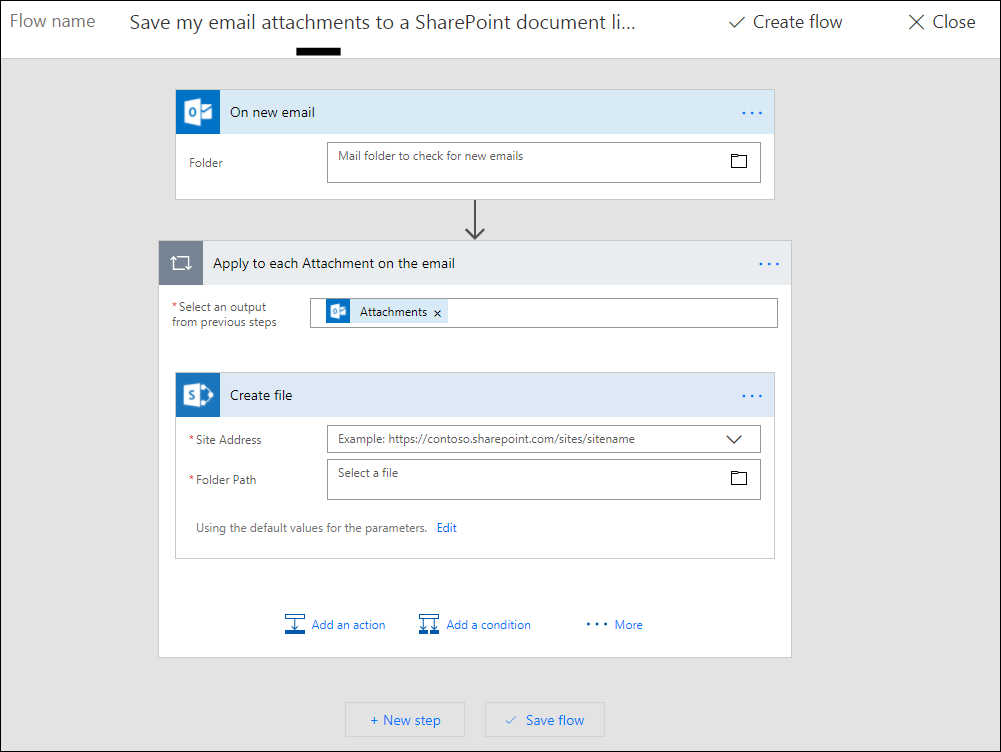Click the Select a file input field
Image resolution: width=1001 pixels, height=752 pixels.
click(x=544, y=479)
